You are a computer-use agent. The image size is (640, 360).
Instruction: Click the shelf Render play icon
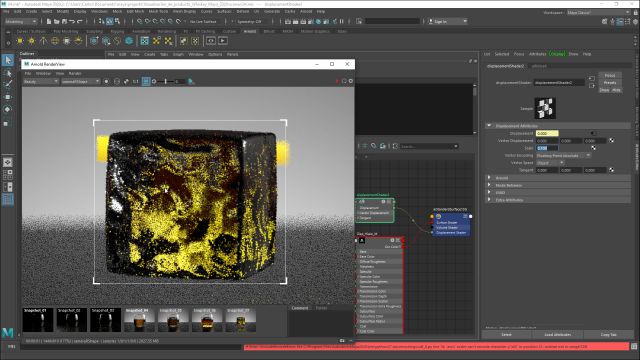[x=223, y=41]
